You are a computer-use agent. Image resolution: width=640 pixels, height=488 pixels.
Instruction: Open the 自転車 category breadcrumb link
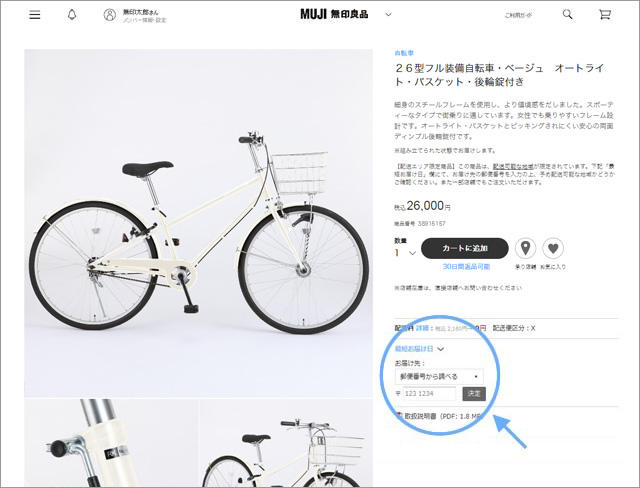click(x=404, y=53)
